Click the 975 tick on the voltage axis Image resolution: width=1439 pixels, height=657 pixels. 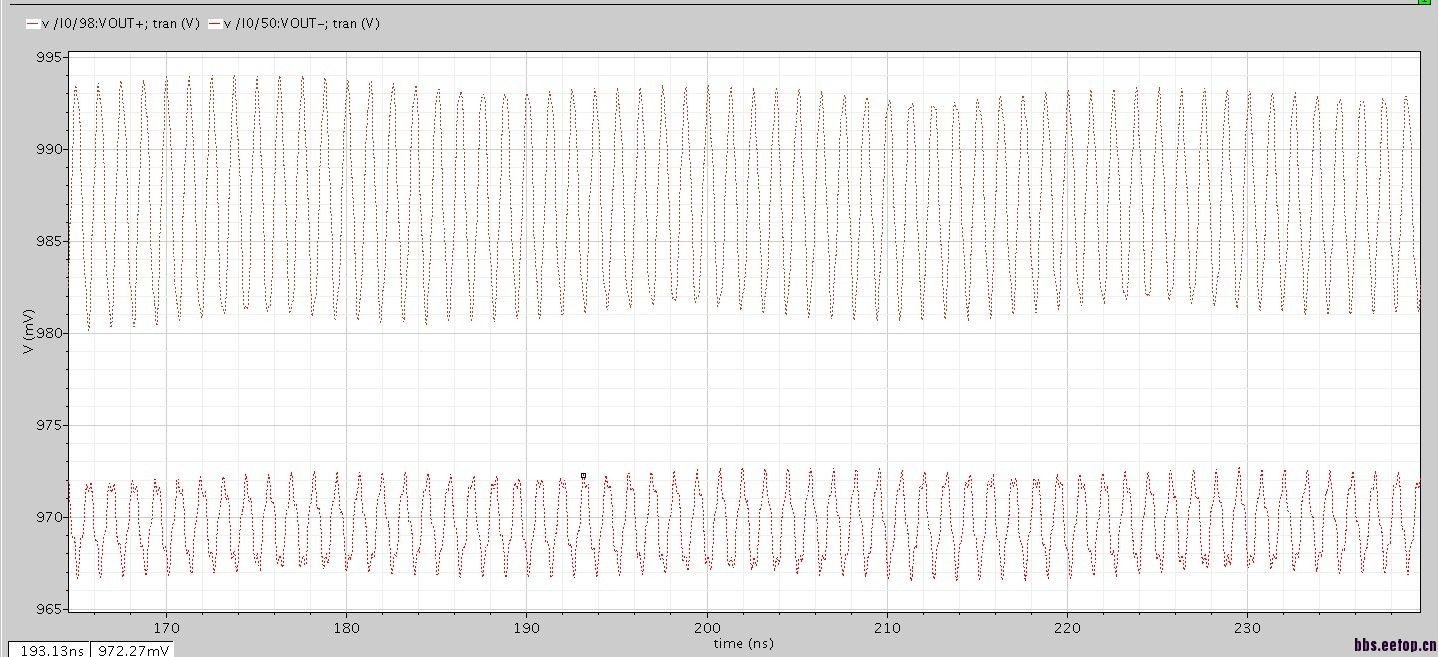point(51,425)
